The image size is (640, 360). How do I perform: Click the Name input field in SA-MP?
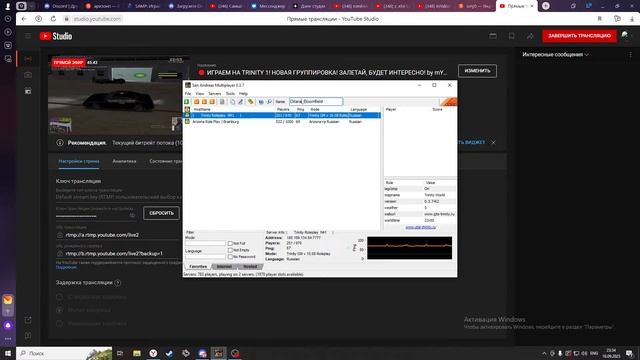click(x=316, y=101)
